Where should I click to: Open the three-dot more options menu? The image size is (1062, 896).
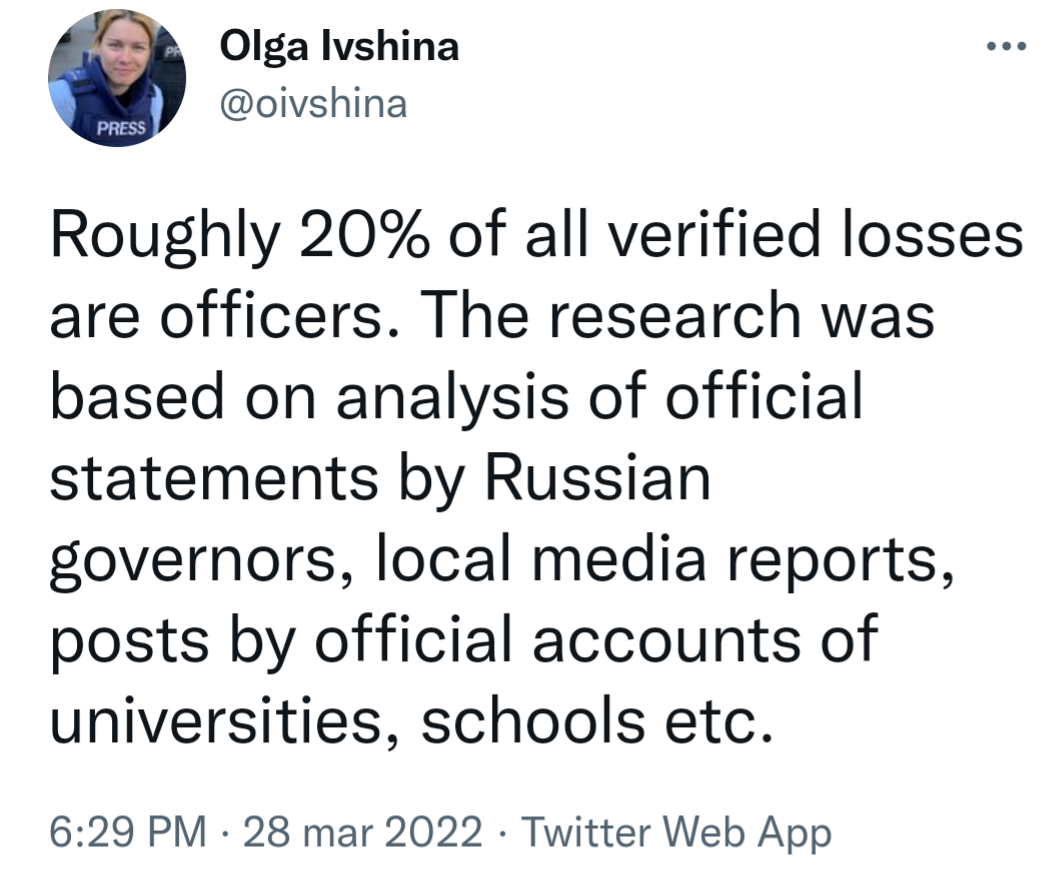[x=1006, y=47]
